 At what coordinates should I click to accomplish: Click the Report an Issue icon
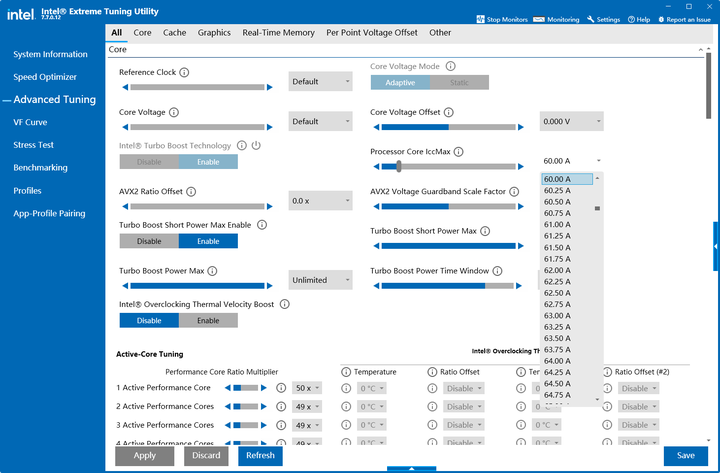pos(661,20)
